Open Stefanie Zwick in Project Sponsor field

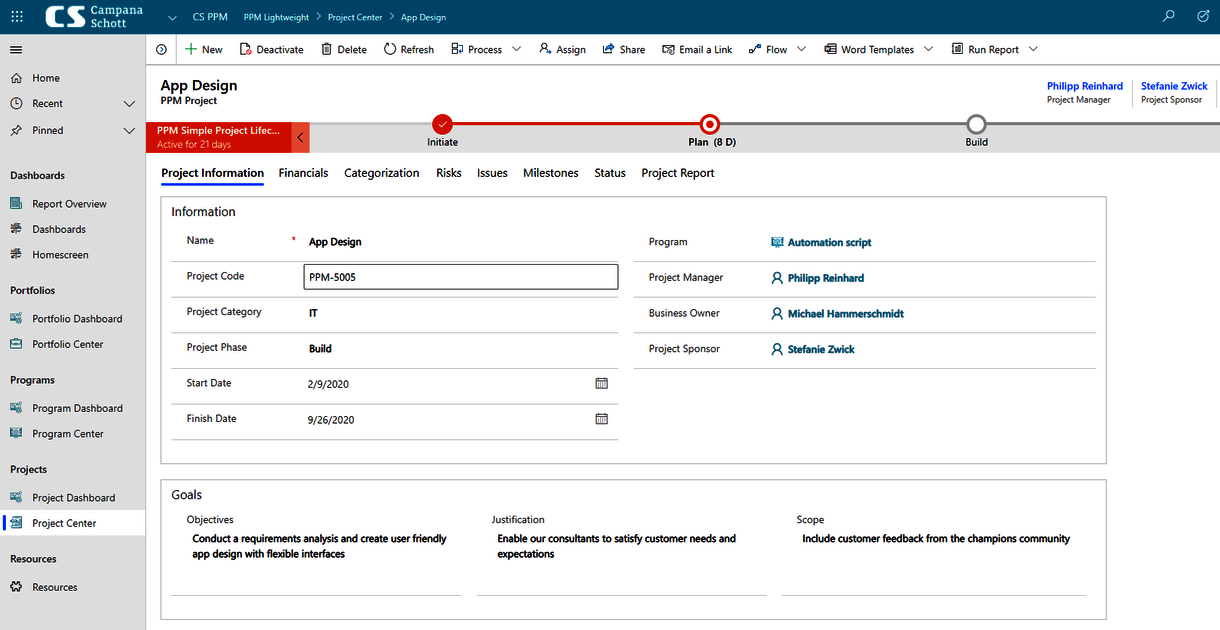click(x=821, y=349)
